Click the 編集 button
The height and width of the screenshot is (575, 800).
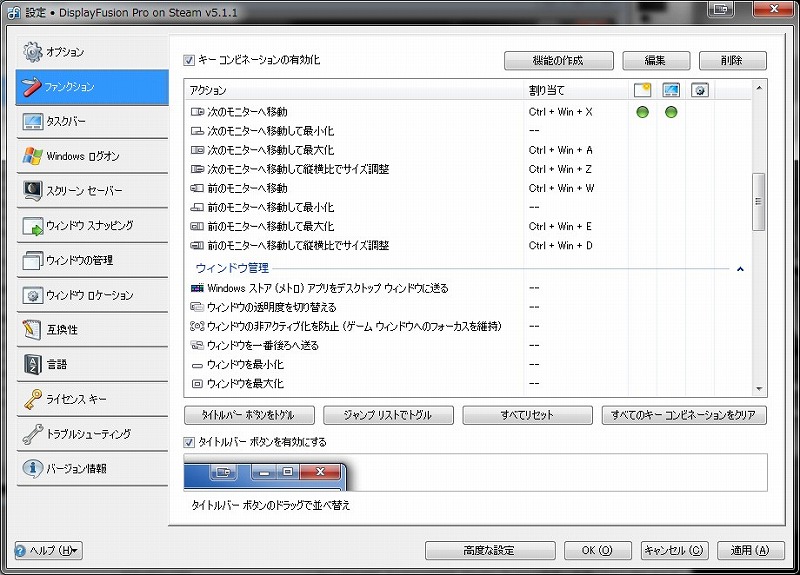coord(656,61)
